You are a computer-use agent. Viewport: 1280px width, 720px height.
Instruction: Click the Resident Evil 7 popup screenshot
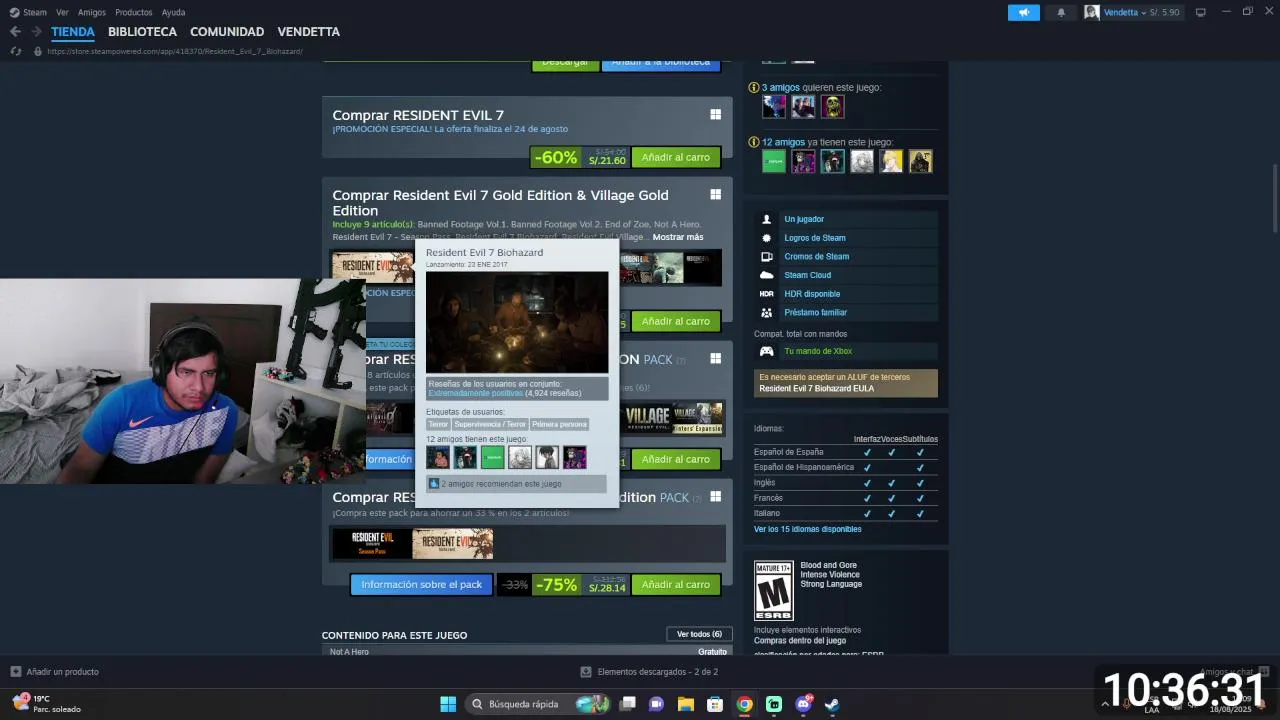pyautogui.click(x=517, y=322)
